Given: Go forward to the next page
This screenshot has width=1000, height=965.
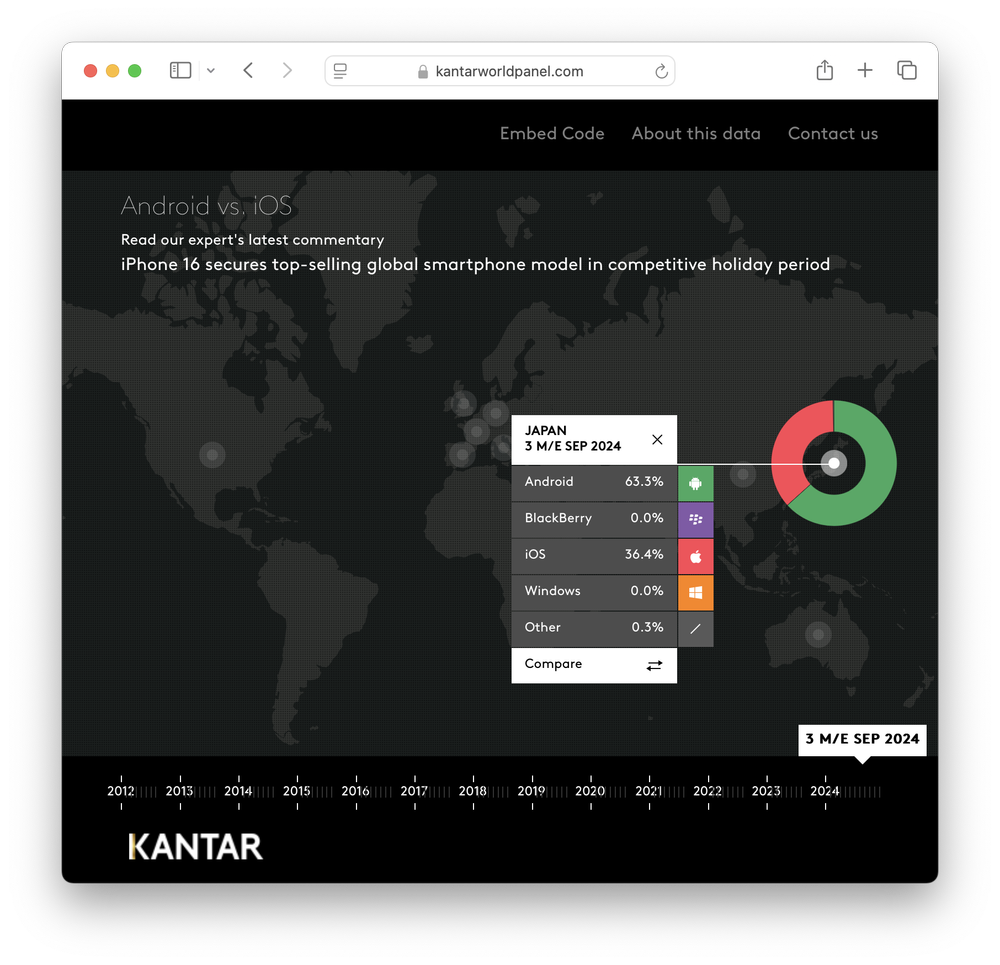Looking at the screenshot, I should click(x=287, y=70).
